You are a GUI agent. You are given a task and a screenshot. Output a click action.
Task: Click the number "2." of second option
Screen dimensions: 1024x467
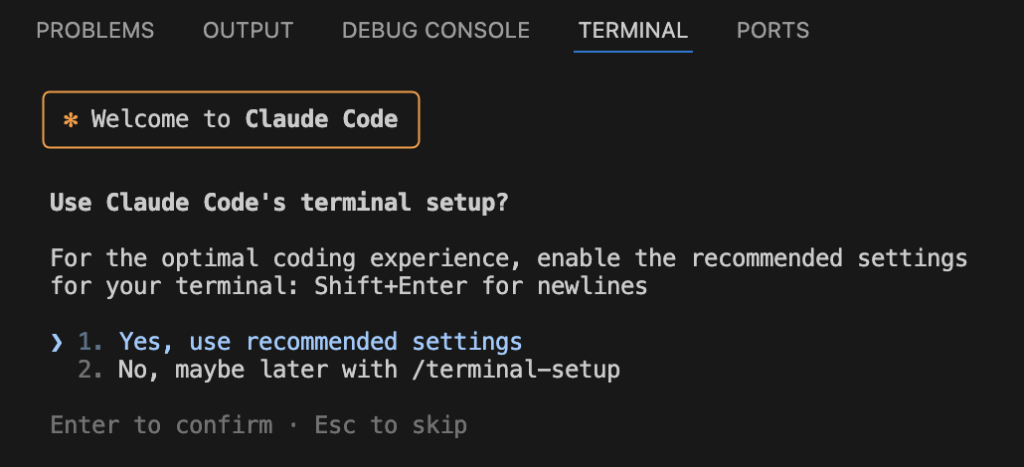click(91, 370)
